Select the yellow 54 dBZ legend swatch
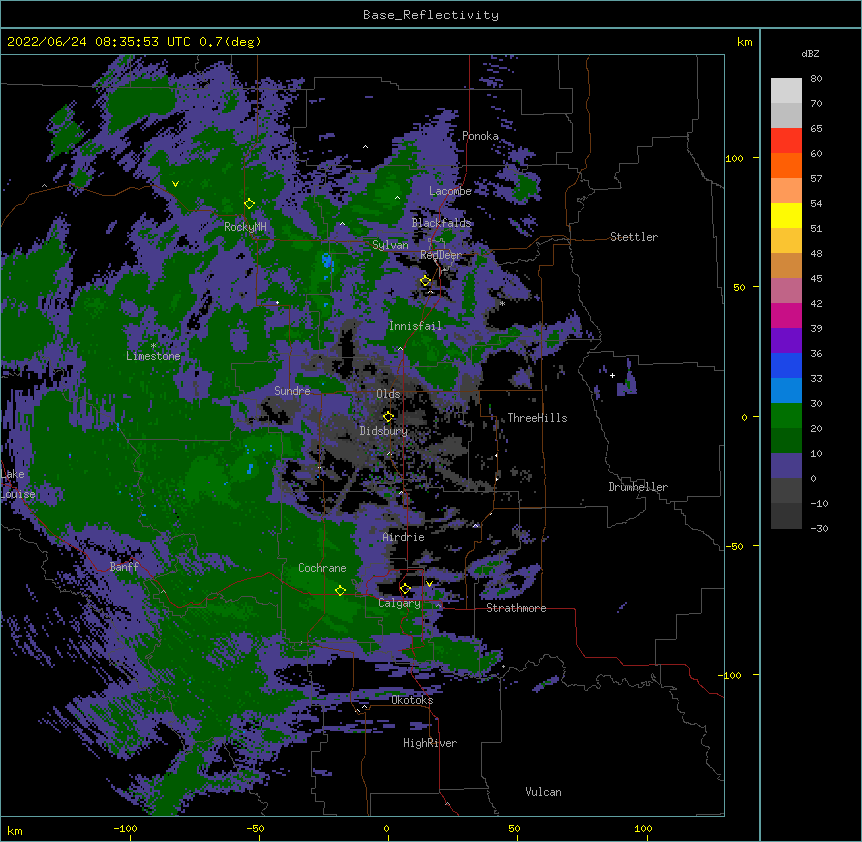Screen dimensions: 862x842 click(x=786, y=215)
